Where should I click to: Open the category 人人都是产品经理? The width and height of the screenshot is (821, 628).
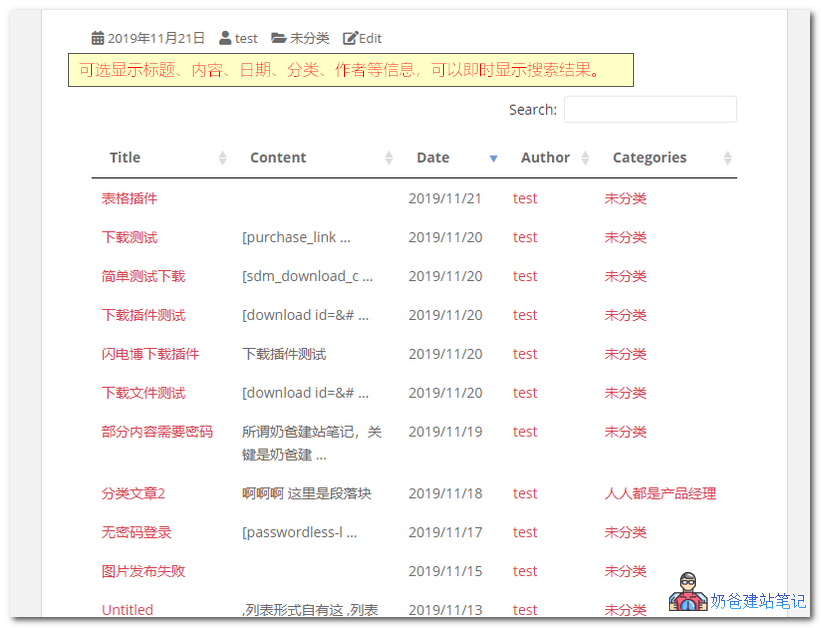660,493
